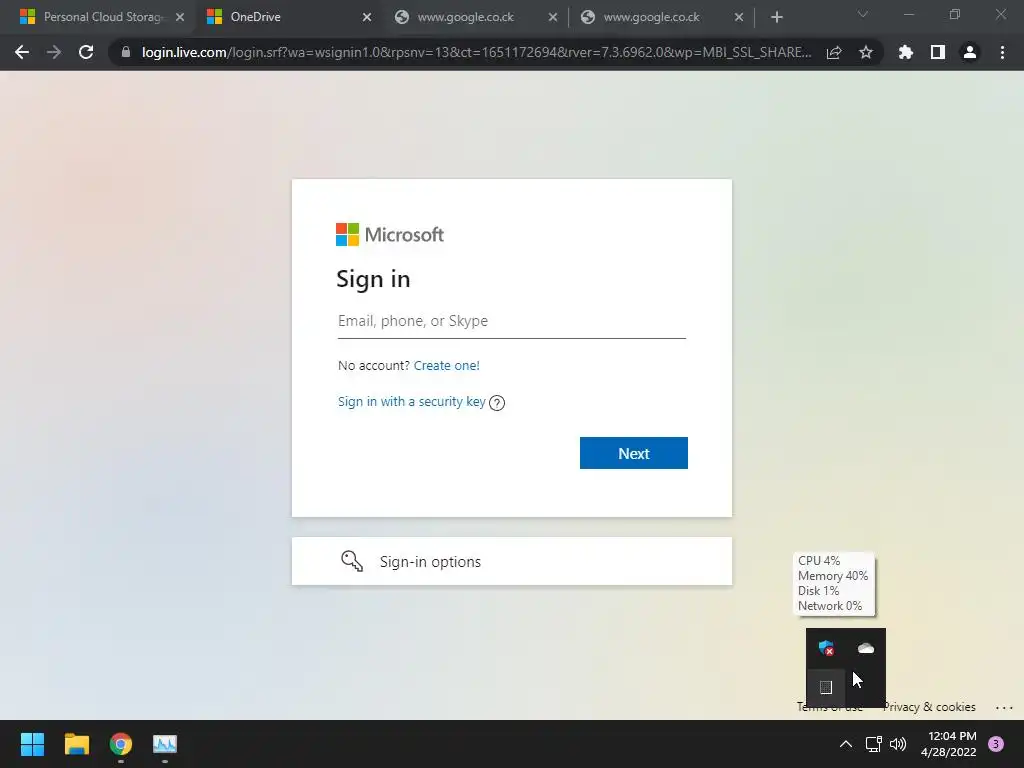Click the browser forward arrow

click(54, 52)
